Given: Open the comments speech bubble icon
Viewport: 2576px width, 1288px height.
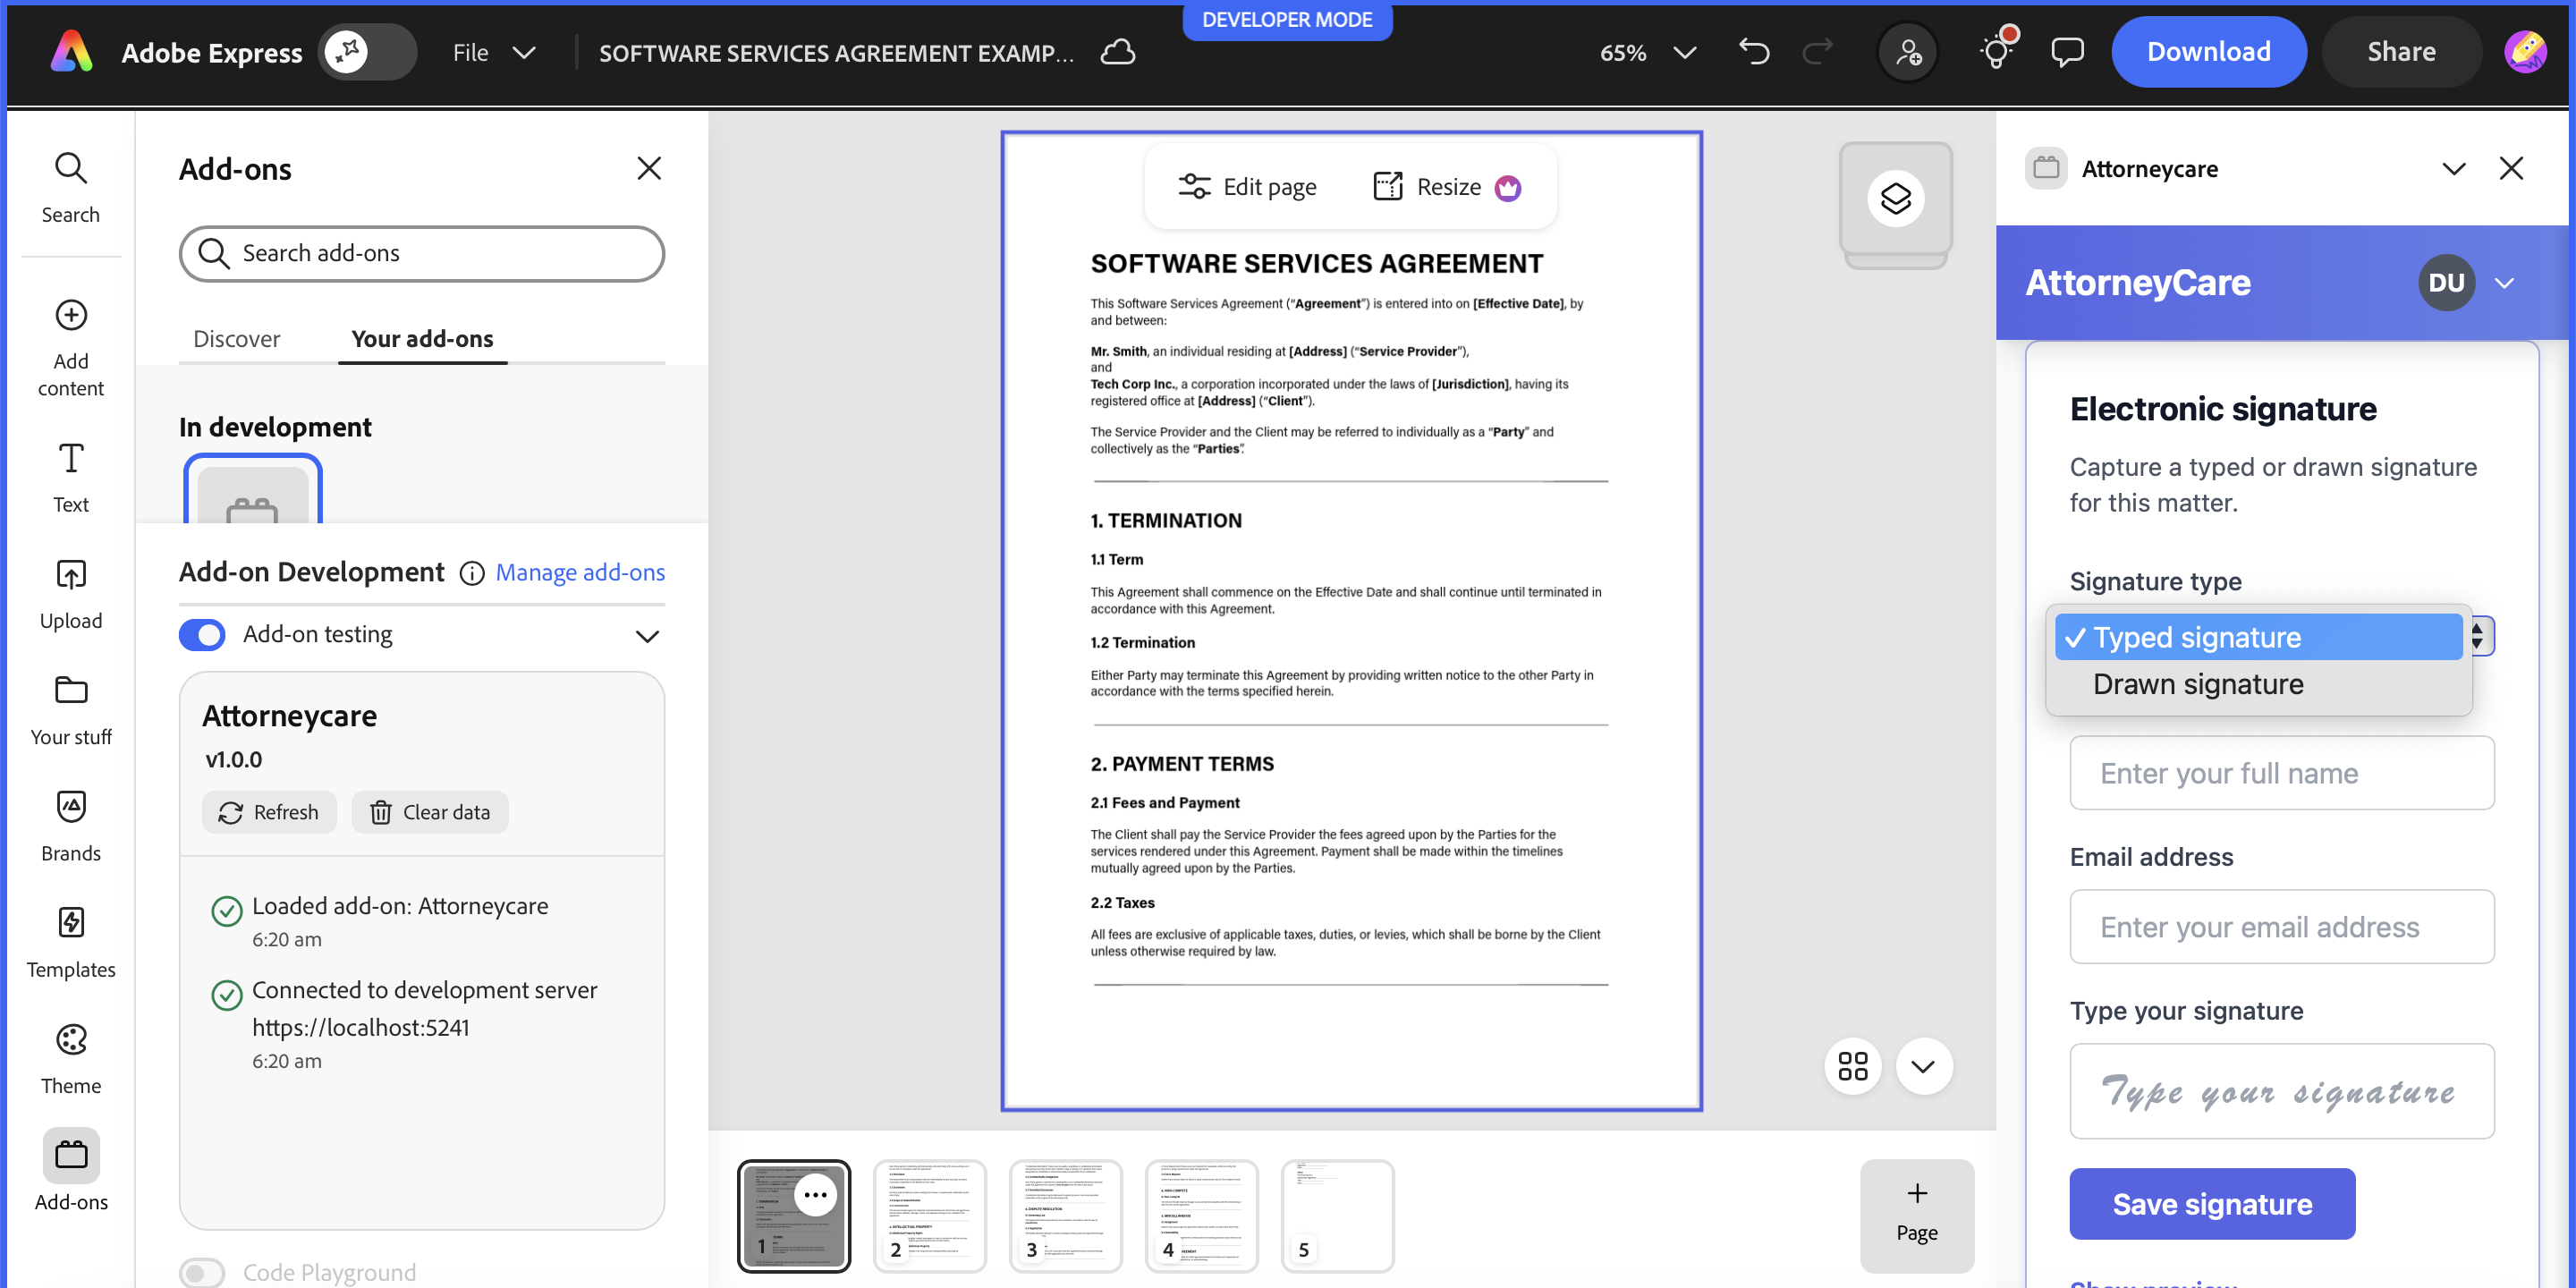Looking at the screenshot, I should 2066,52.
